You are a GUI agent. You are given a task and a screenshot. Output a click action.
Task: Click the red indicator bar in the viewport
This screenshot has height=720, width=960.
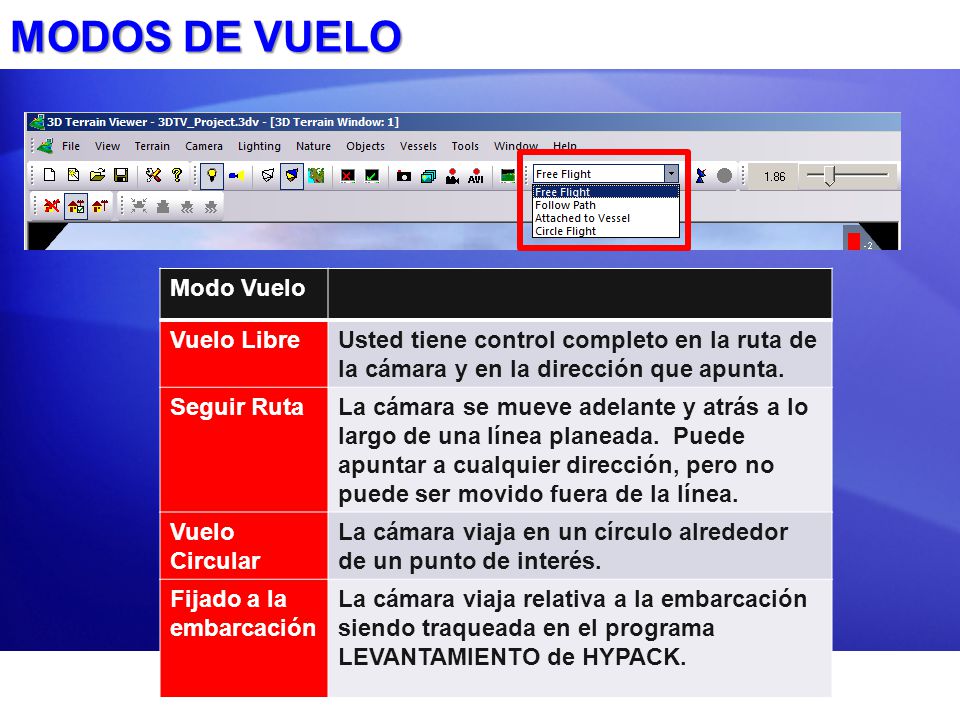pyautogui.click(x=853, y=241)
